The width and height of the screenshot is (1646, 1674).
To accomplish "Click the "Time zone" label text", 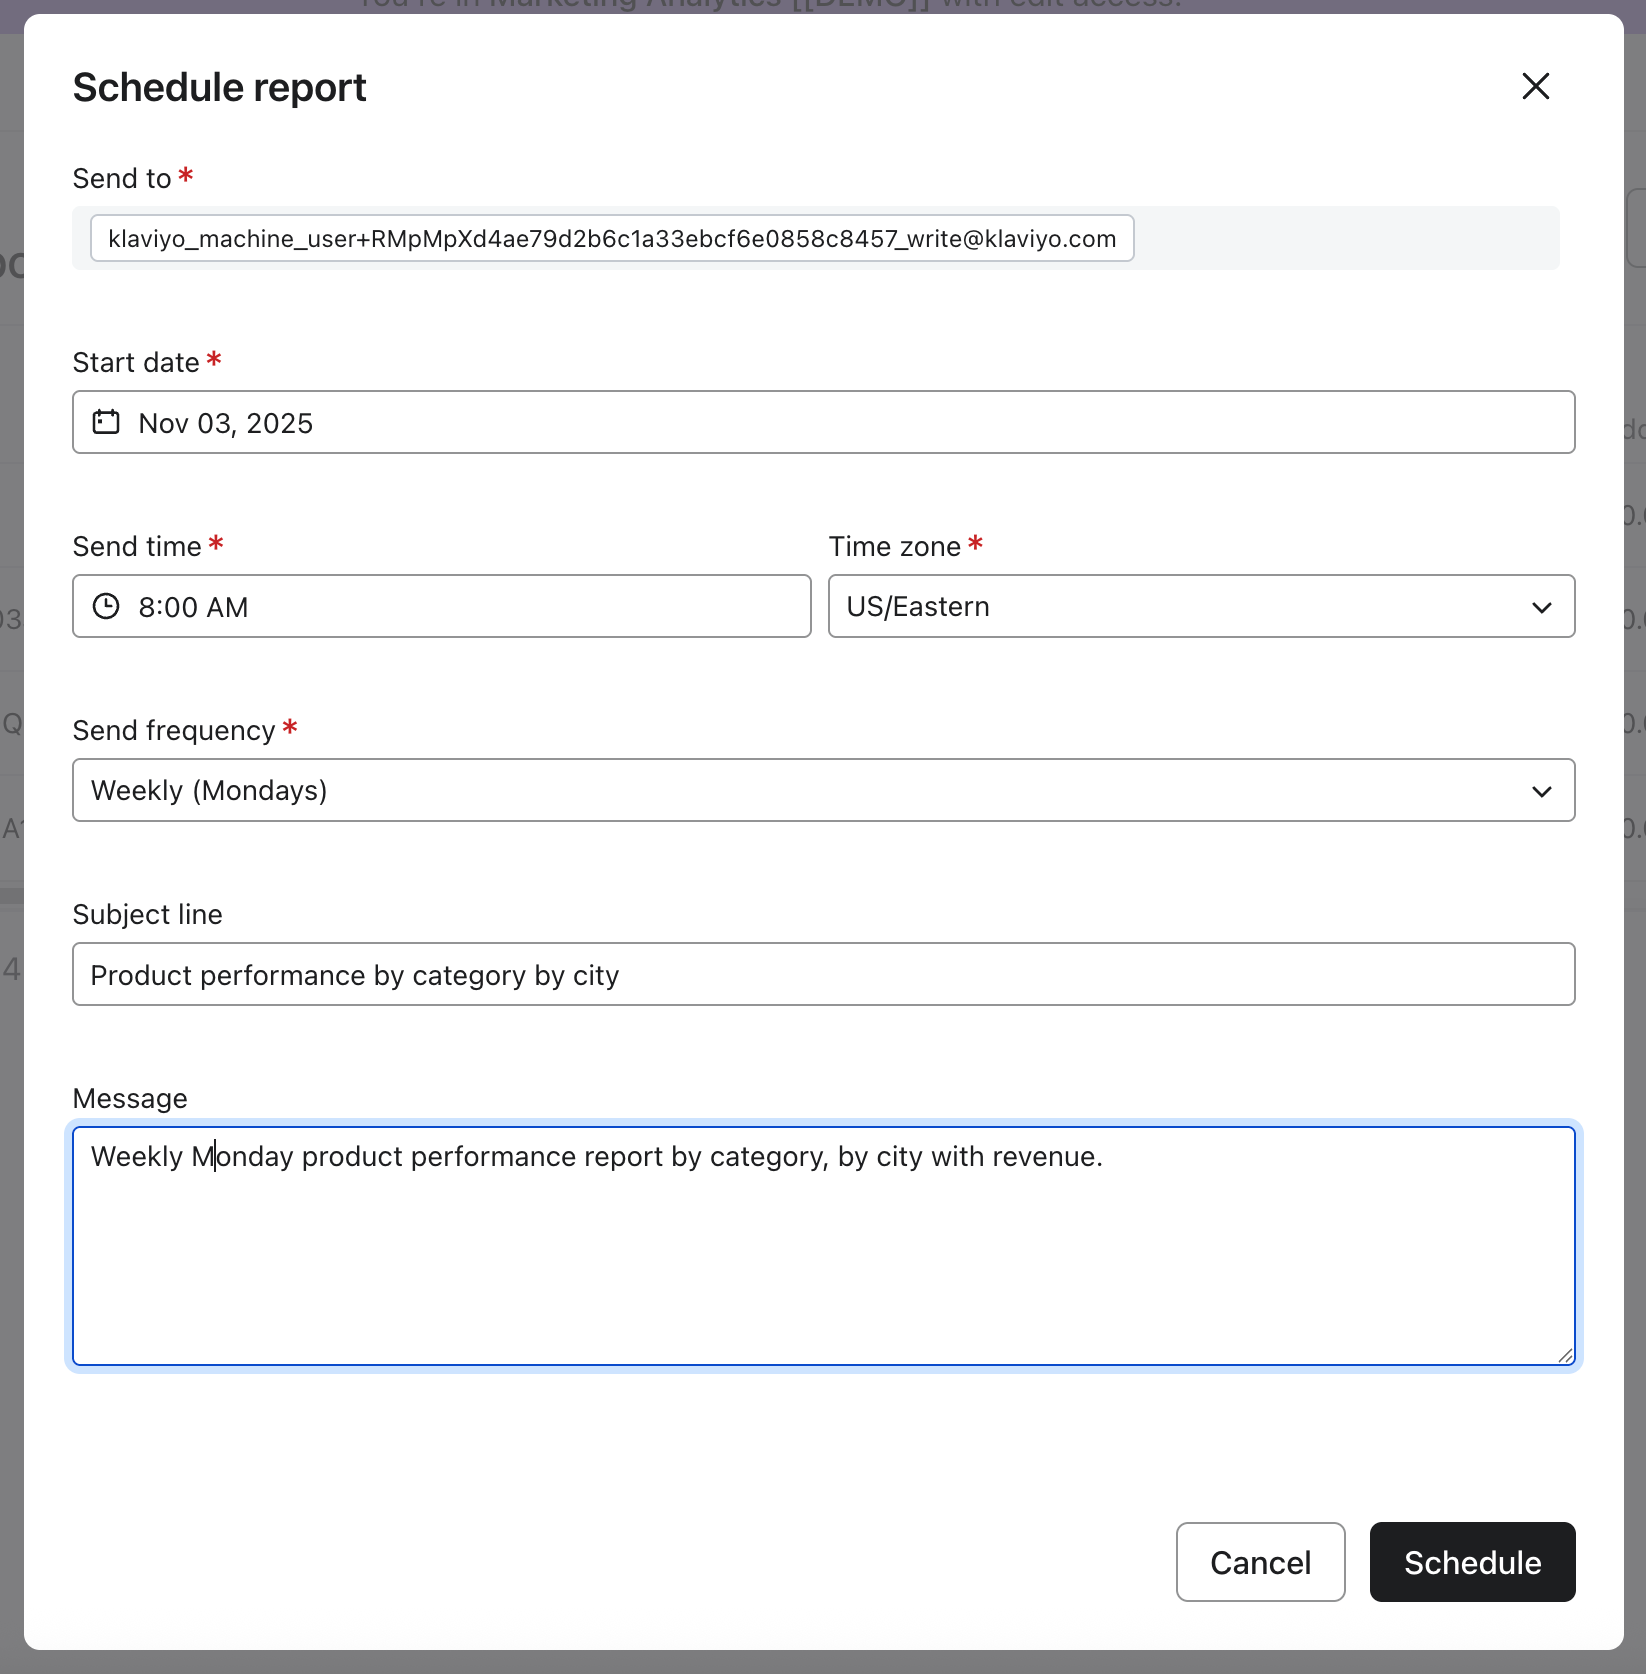I will click(x=894, y=547).
